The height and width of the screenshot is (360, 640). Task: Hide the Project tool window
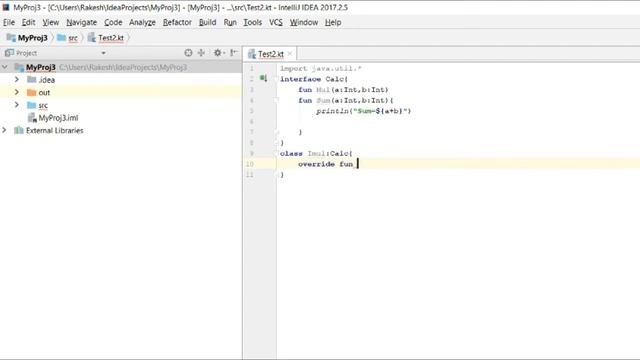(234, 53)
